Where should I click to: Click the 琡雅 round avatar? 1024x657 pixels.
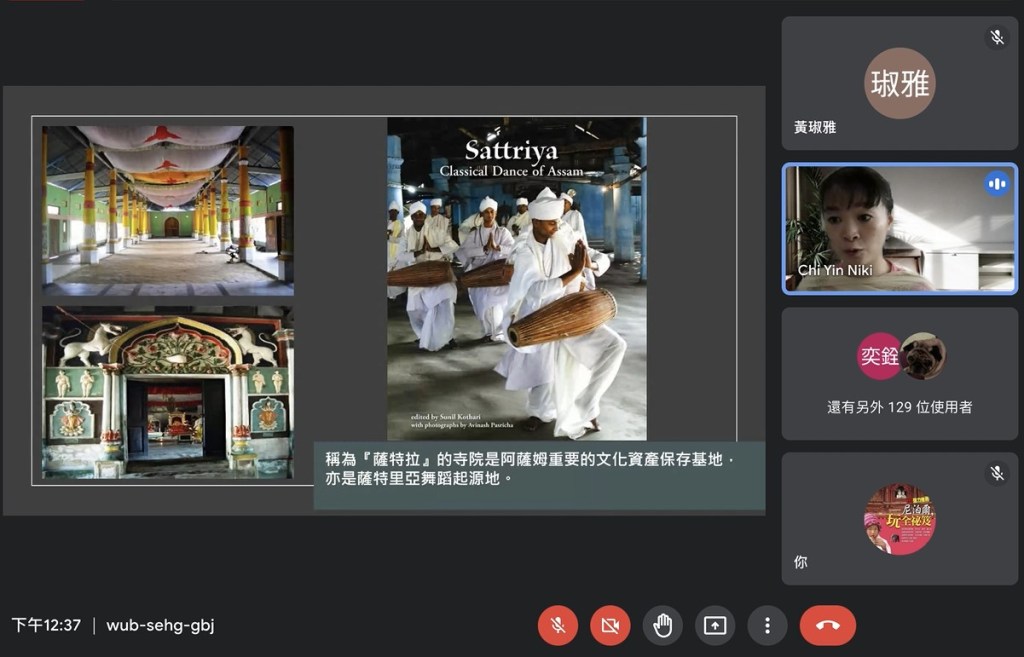tap(899, 83)
